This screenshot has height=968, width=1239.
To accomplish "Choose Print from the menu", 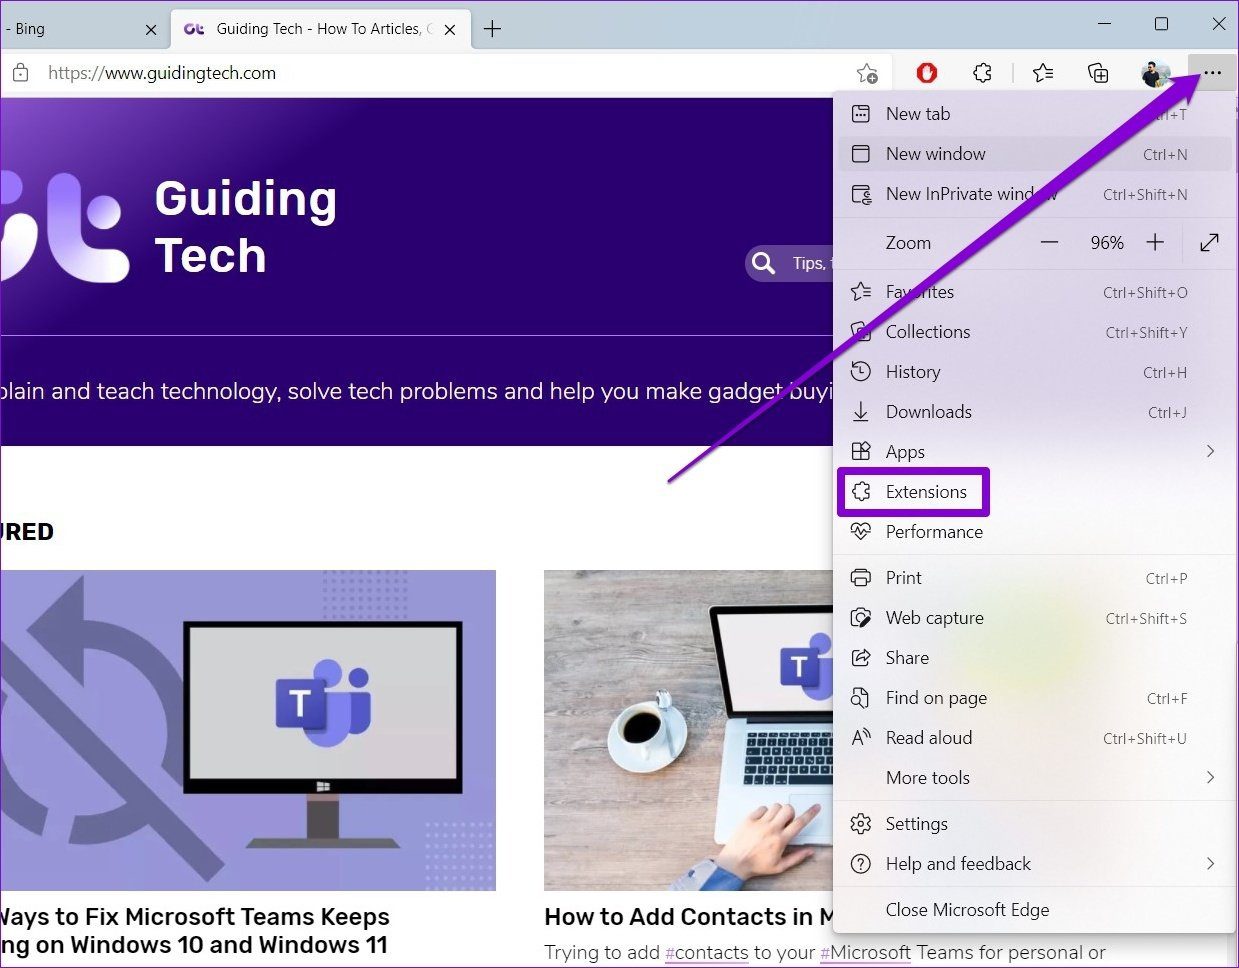I will [1035, 578].
